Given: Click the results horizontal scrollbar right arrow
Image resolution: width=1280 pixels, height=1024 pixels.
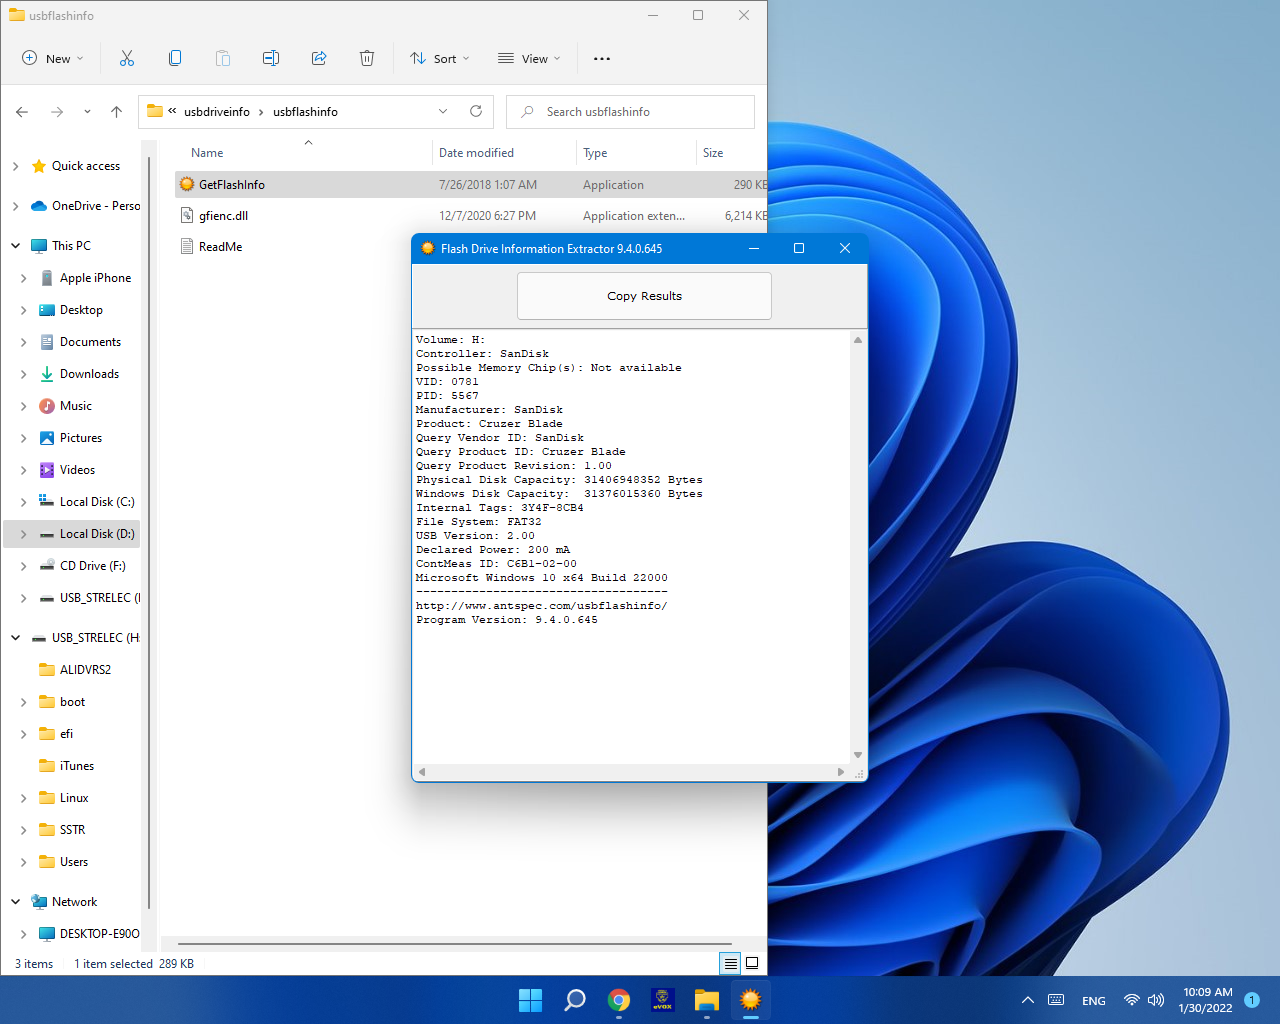Looking at the screenshot, I should click(x=840, y=772).
